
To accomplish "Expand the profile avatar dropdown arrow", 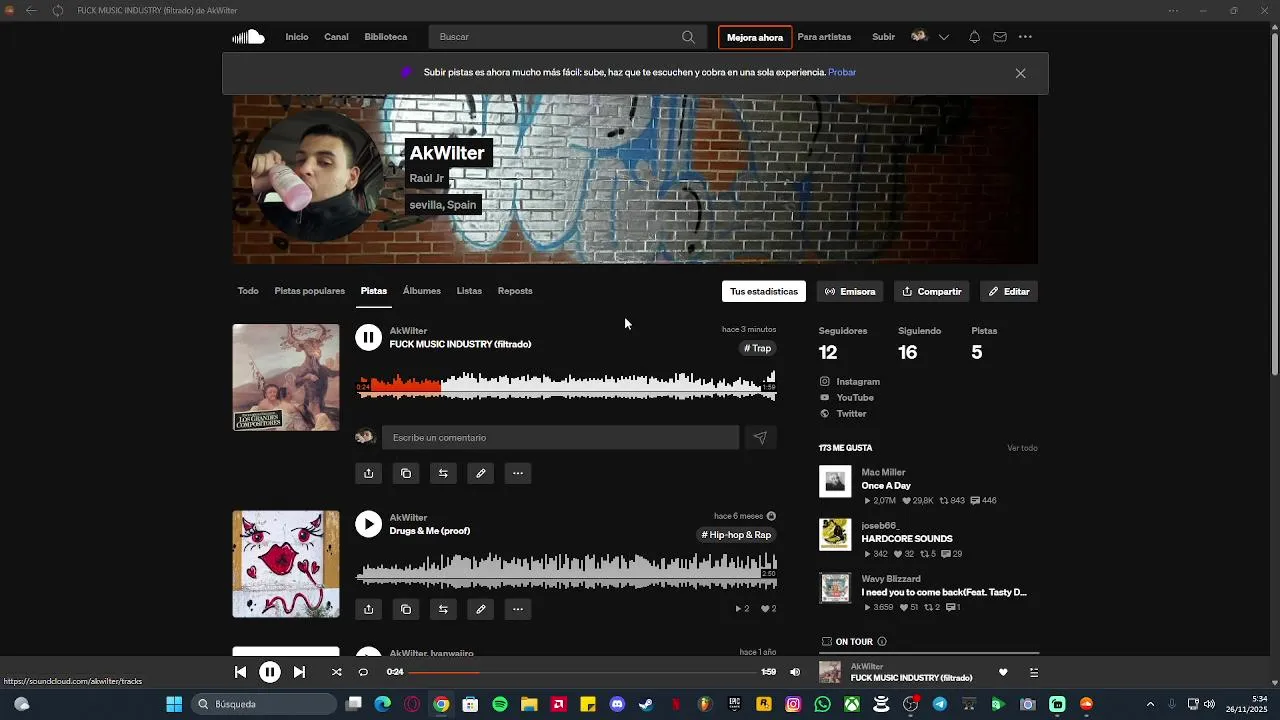I will (943, 37).
